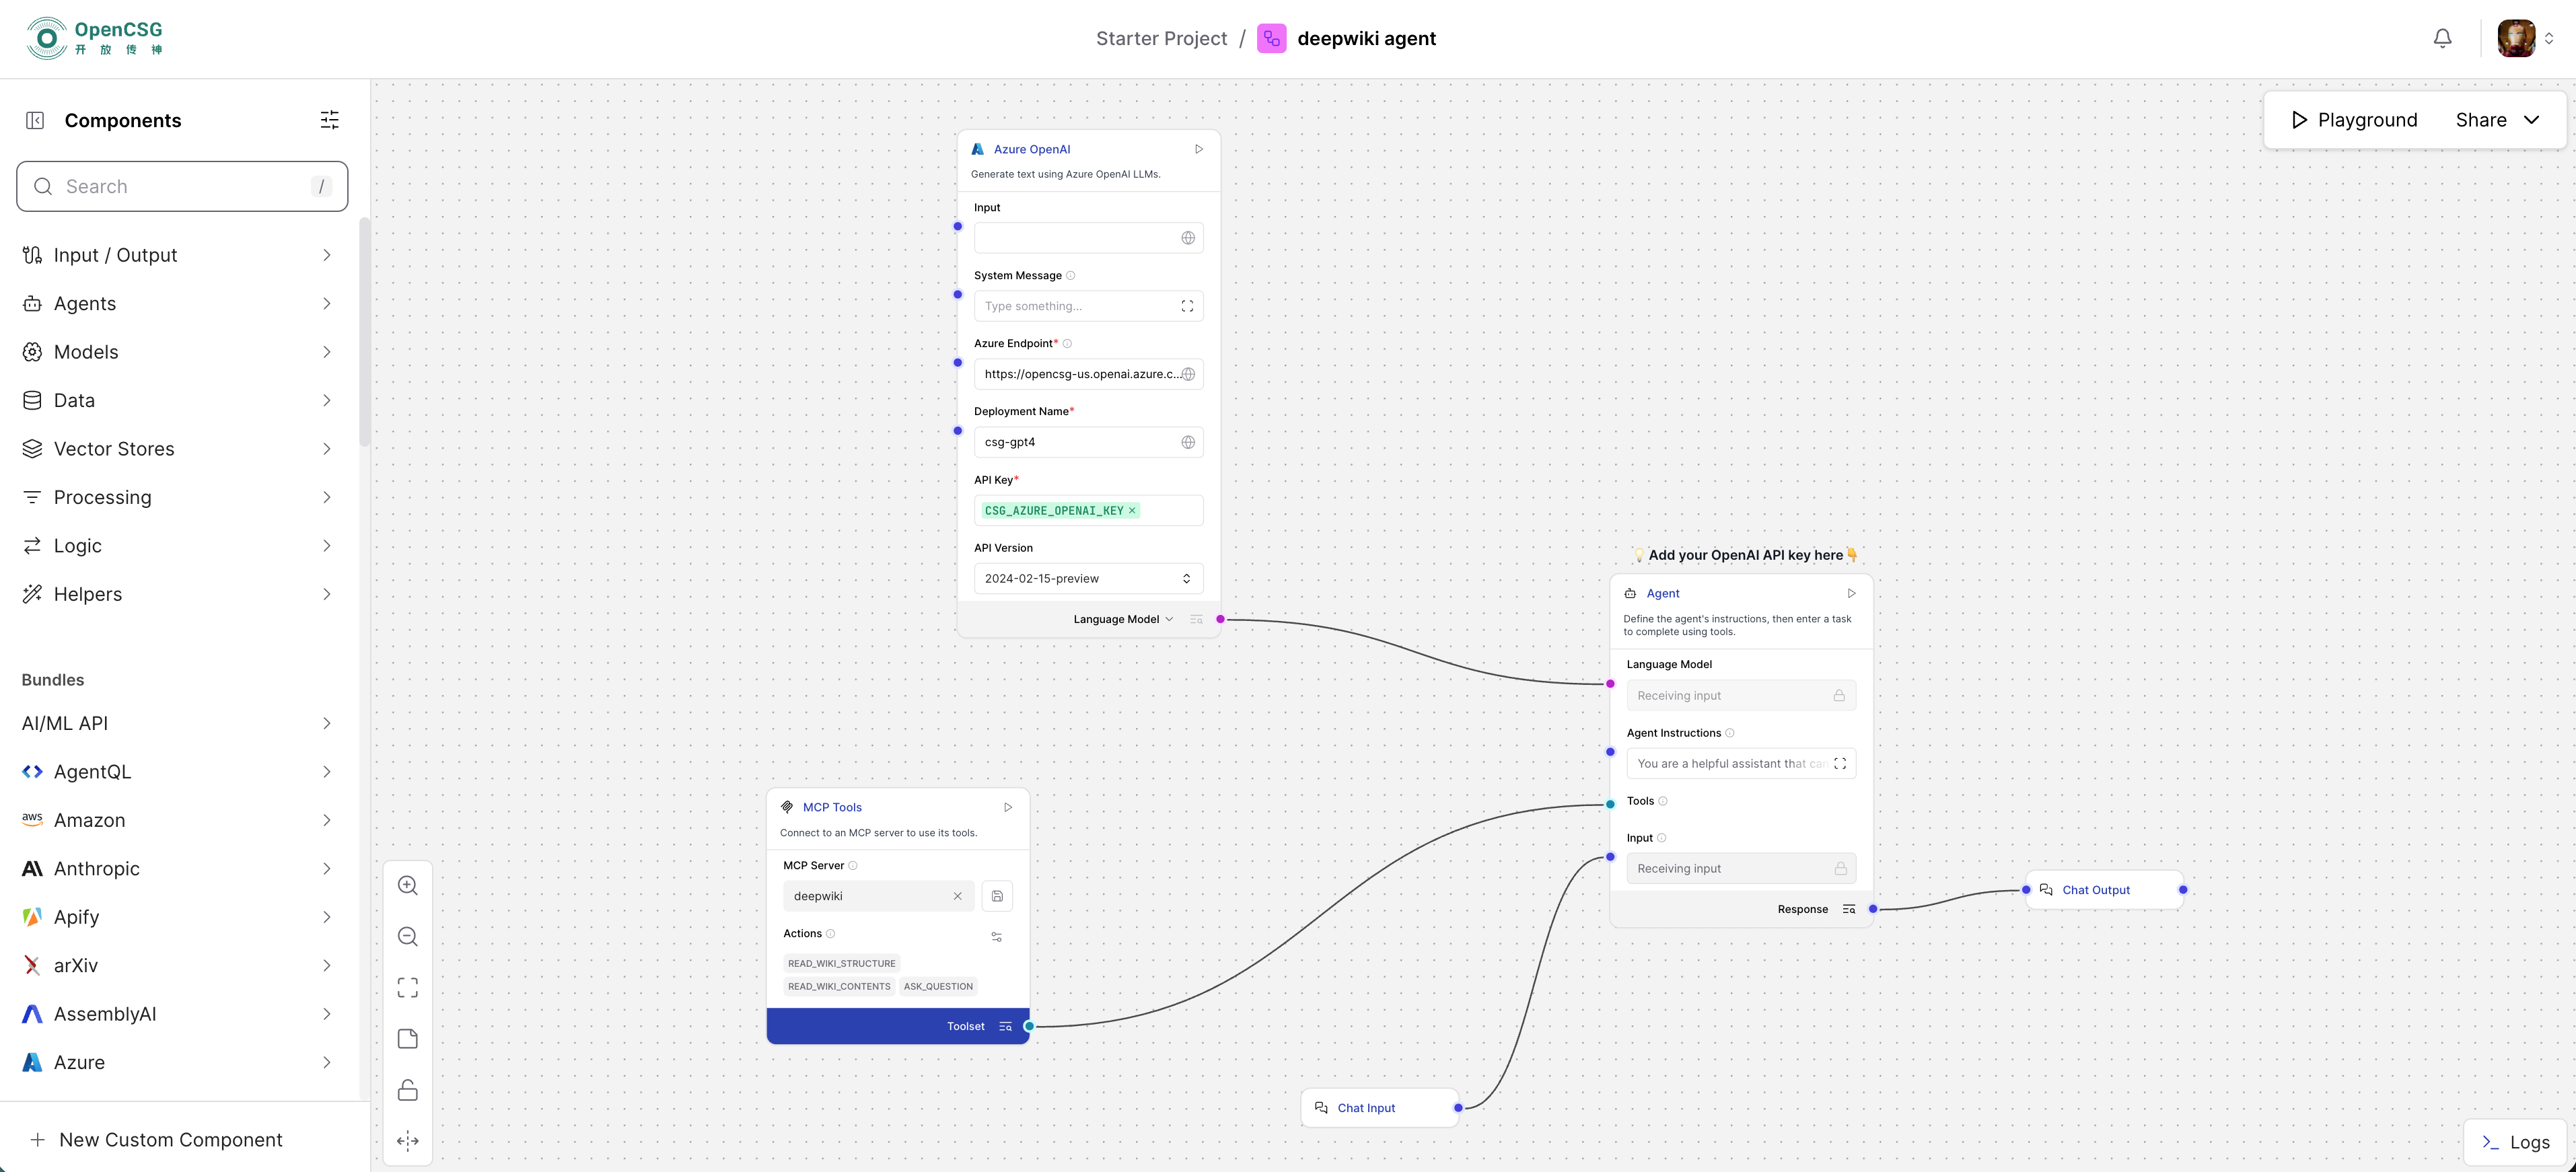
Task: Open the API Version dropdown
Action: coord(1088,578)
